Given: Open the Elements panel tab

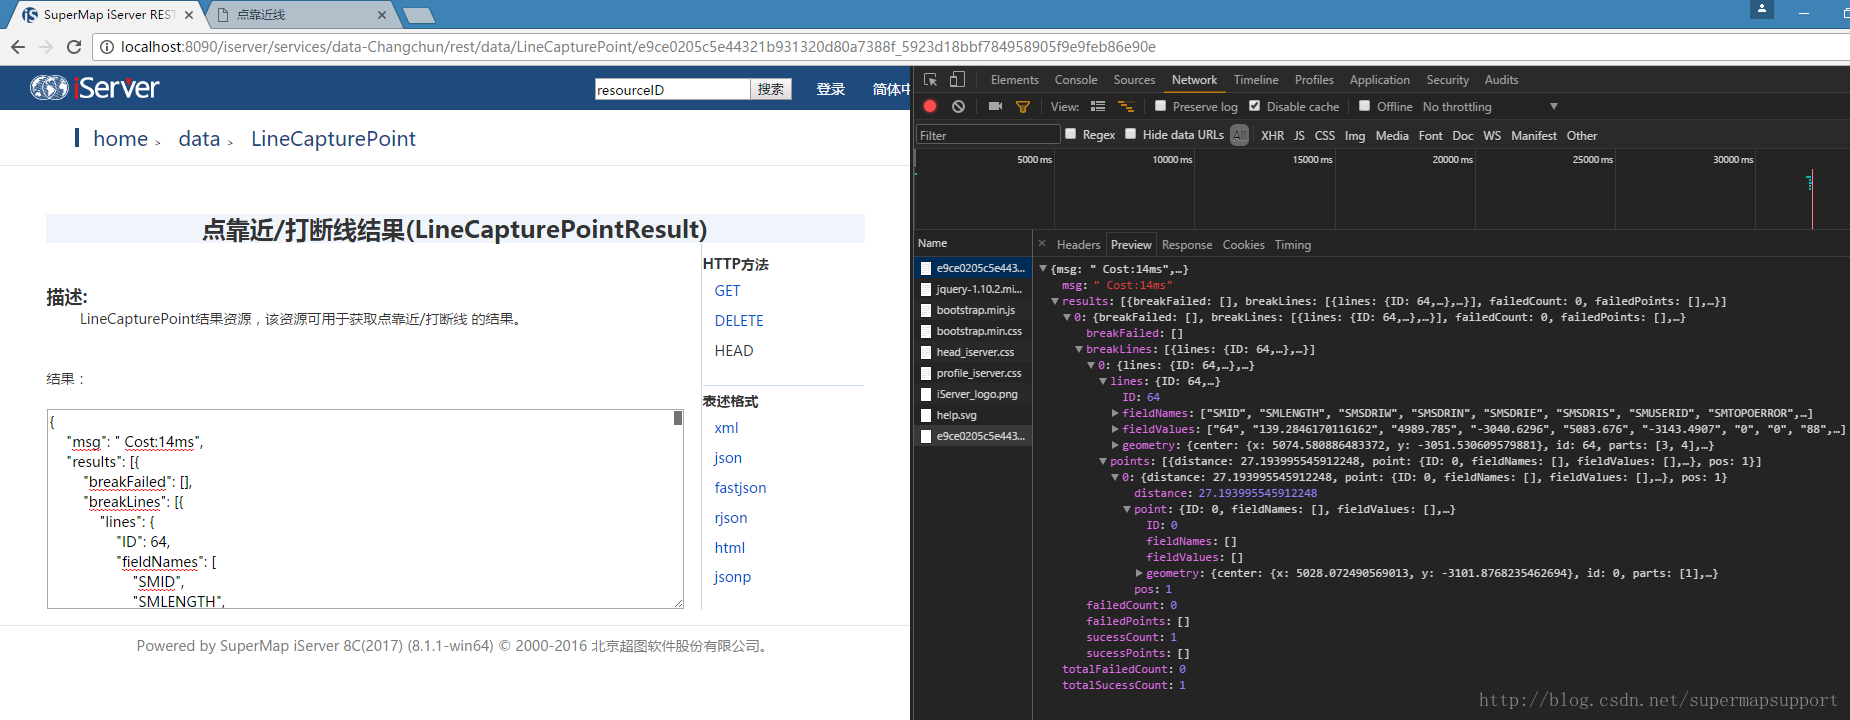Looking at the screenshot, I should (1014, 80).
